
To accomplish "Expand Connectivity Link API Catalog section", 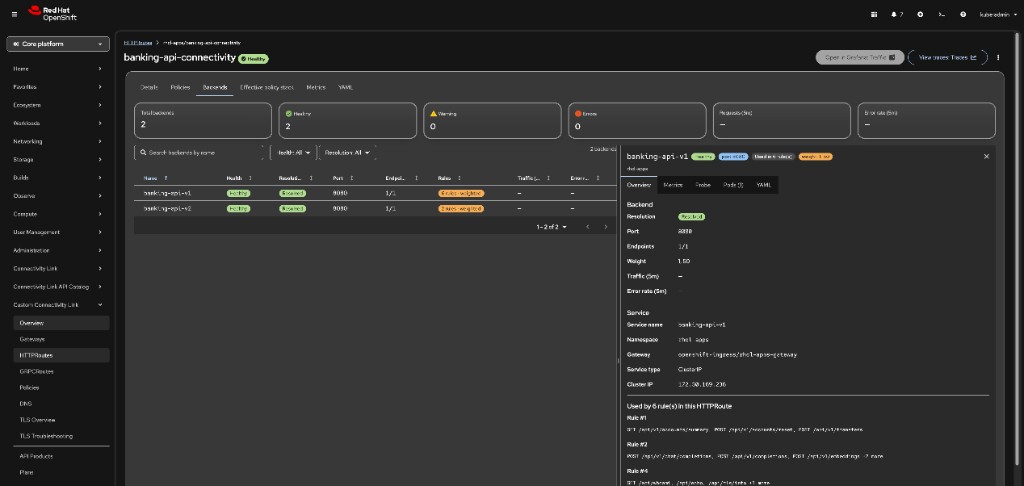I will pos(57,287).
